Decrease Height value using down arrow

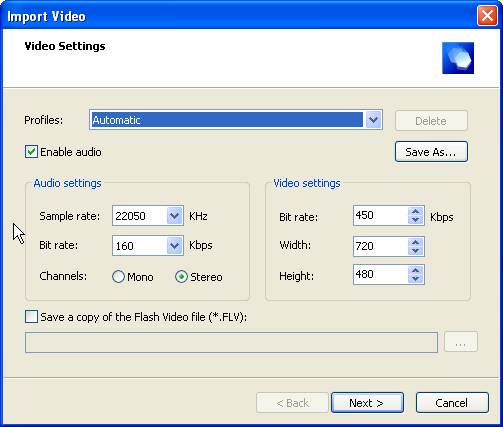point(415,279)
